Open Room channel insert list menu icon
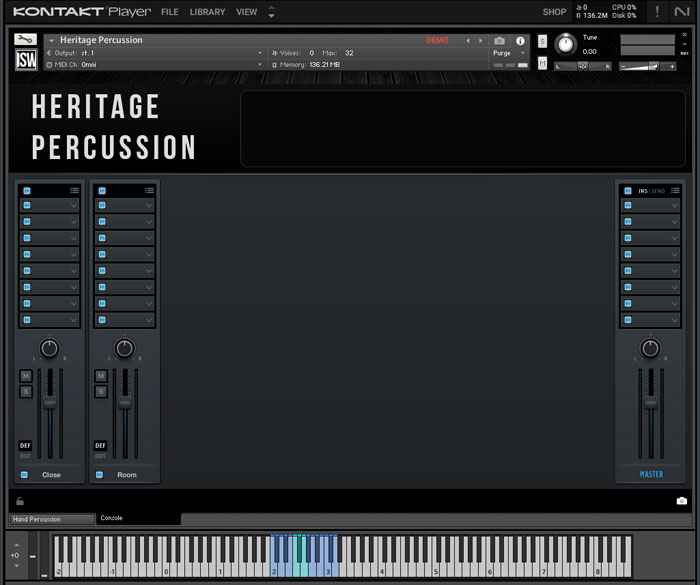 (x=149, y=191)
